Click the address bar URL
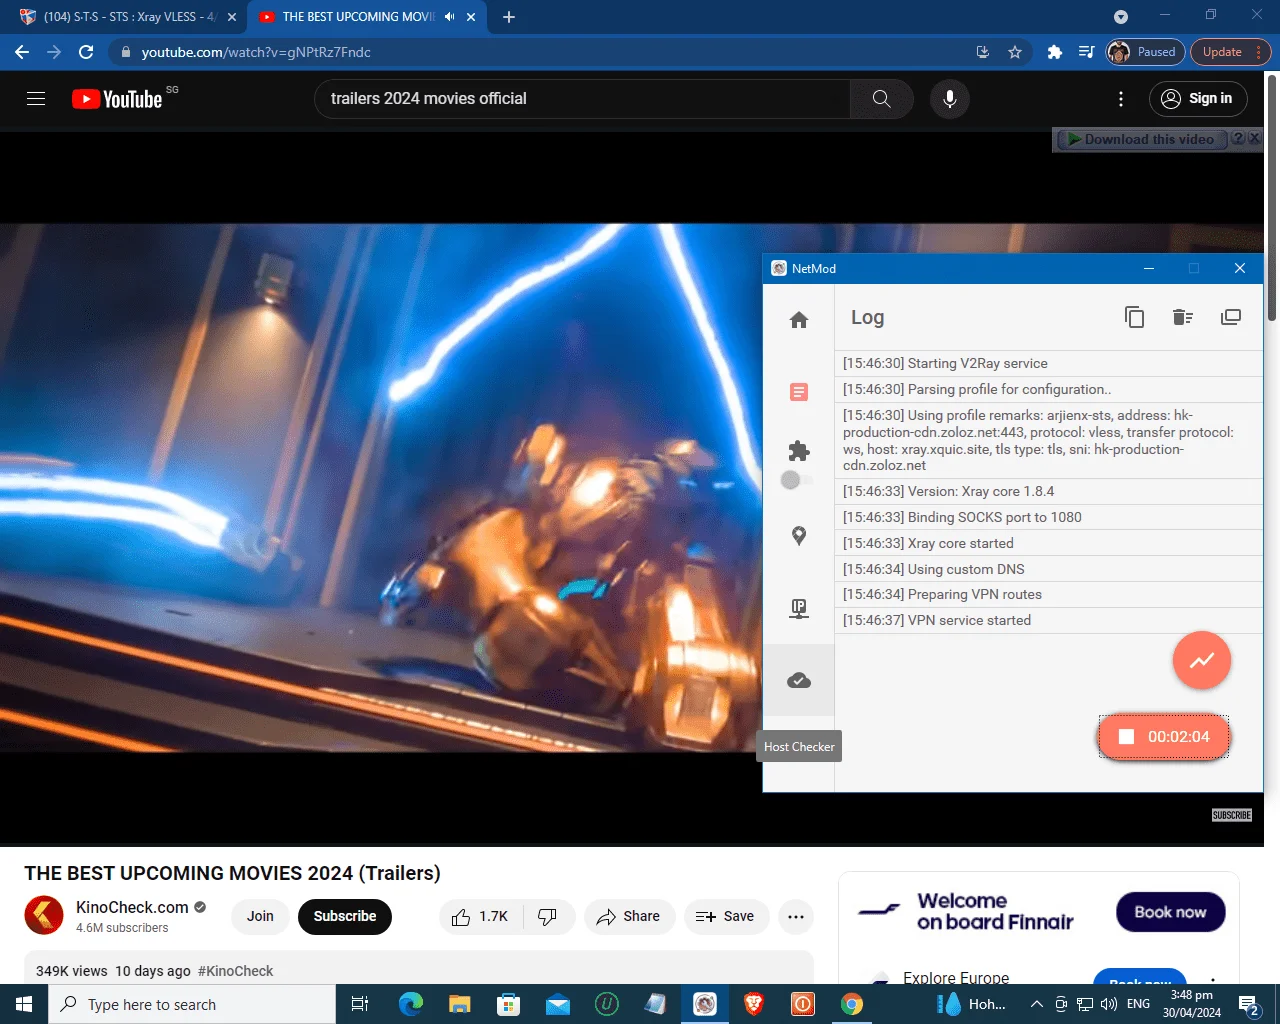1280x1024 pixels. [x=256, y=52]
